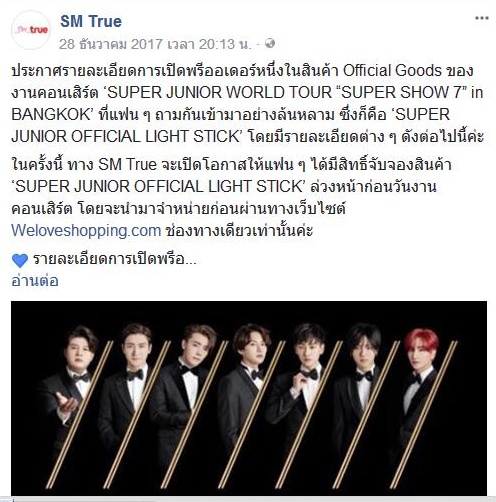Expand the post with อ่านต่อ
This screenshot has height=502, width=496.
pos(35,281)
